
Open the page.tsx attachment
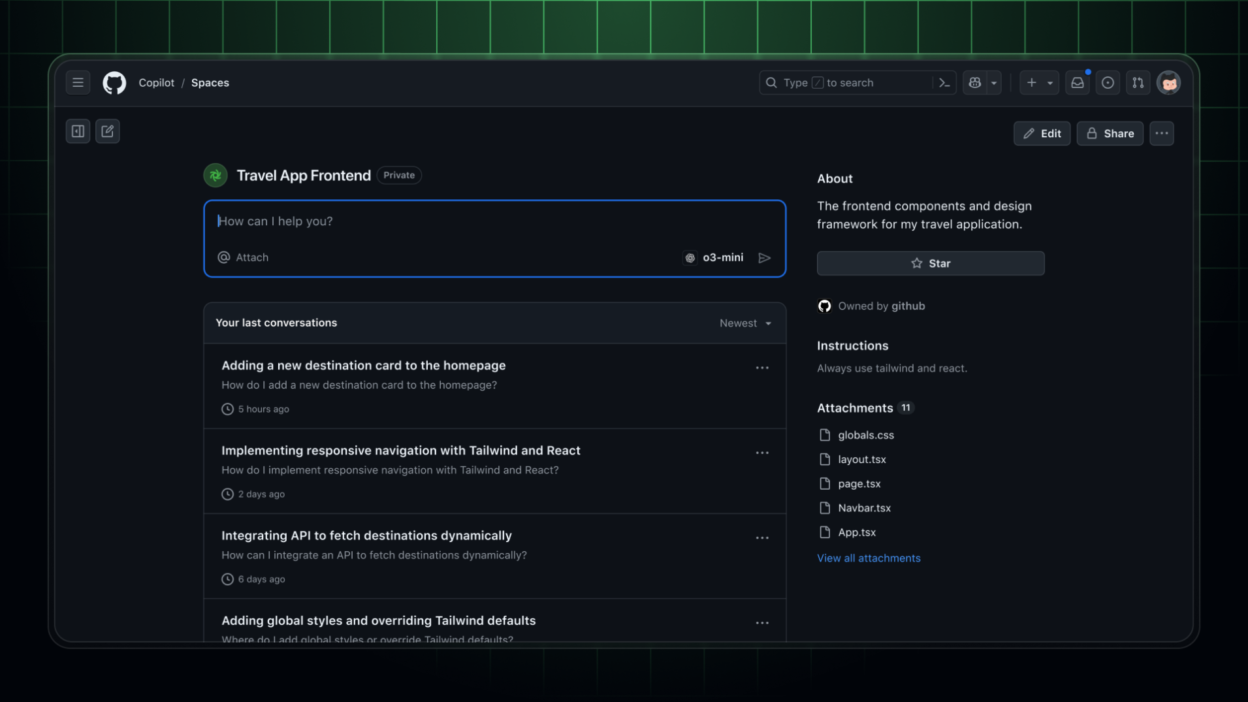pyautogui.click(x=859, y=484)
